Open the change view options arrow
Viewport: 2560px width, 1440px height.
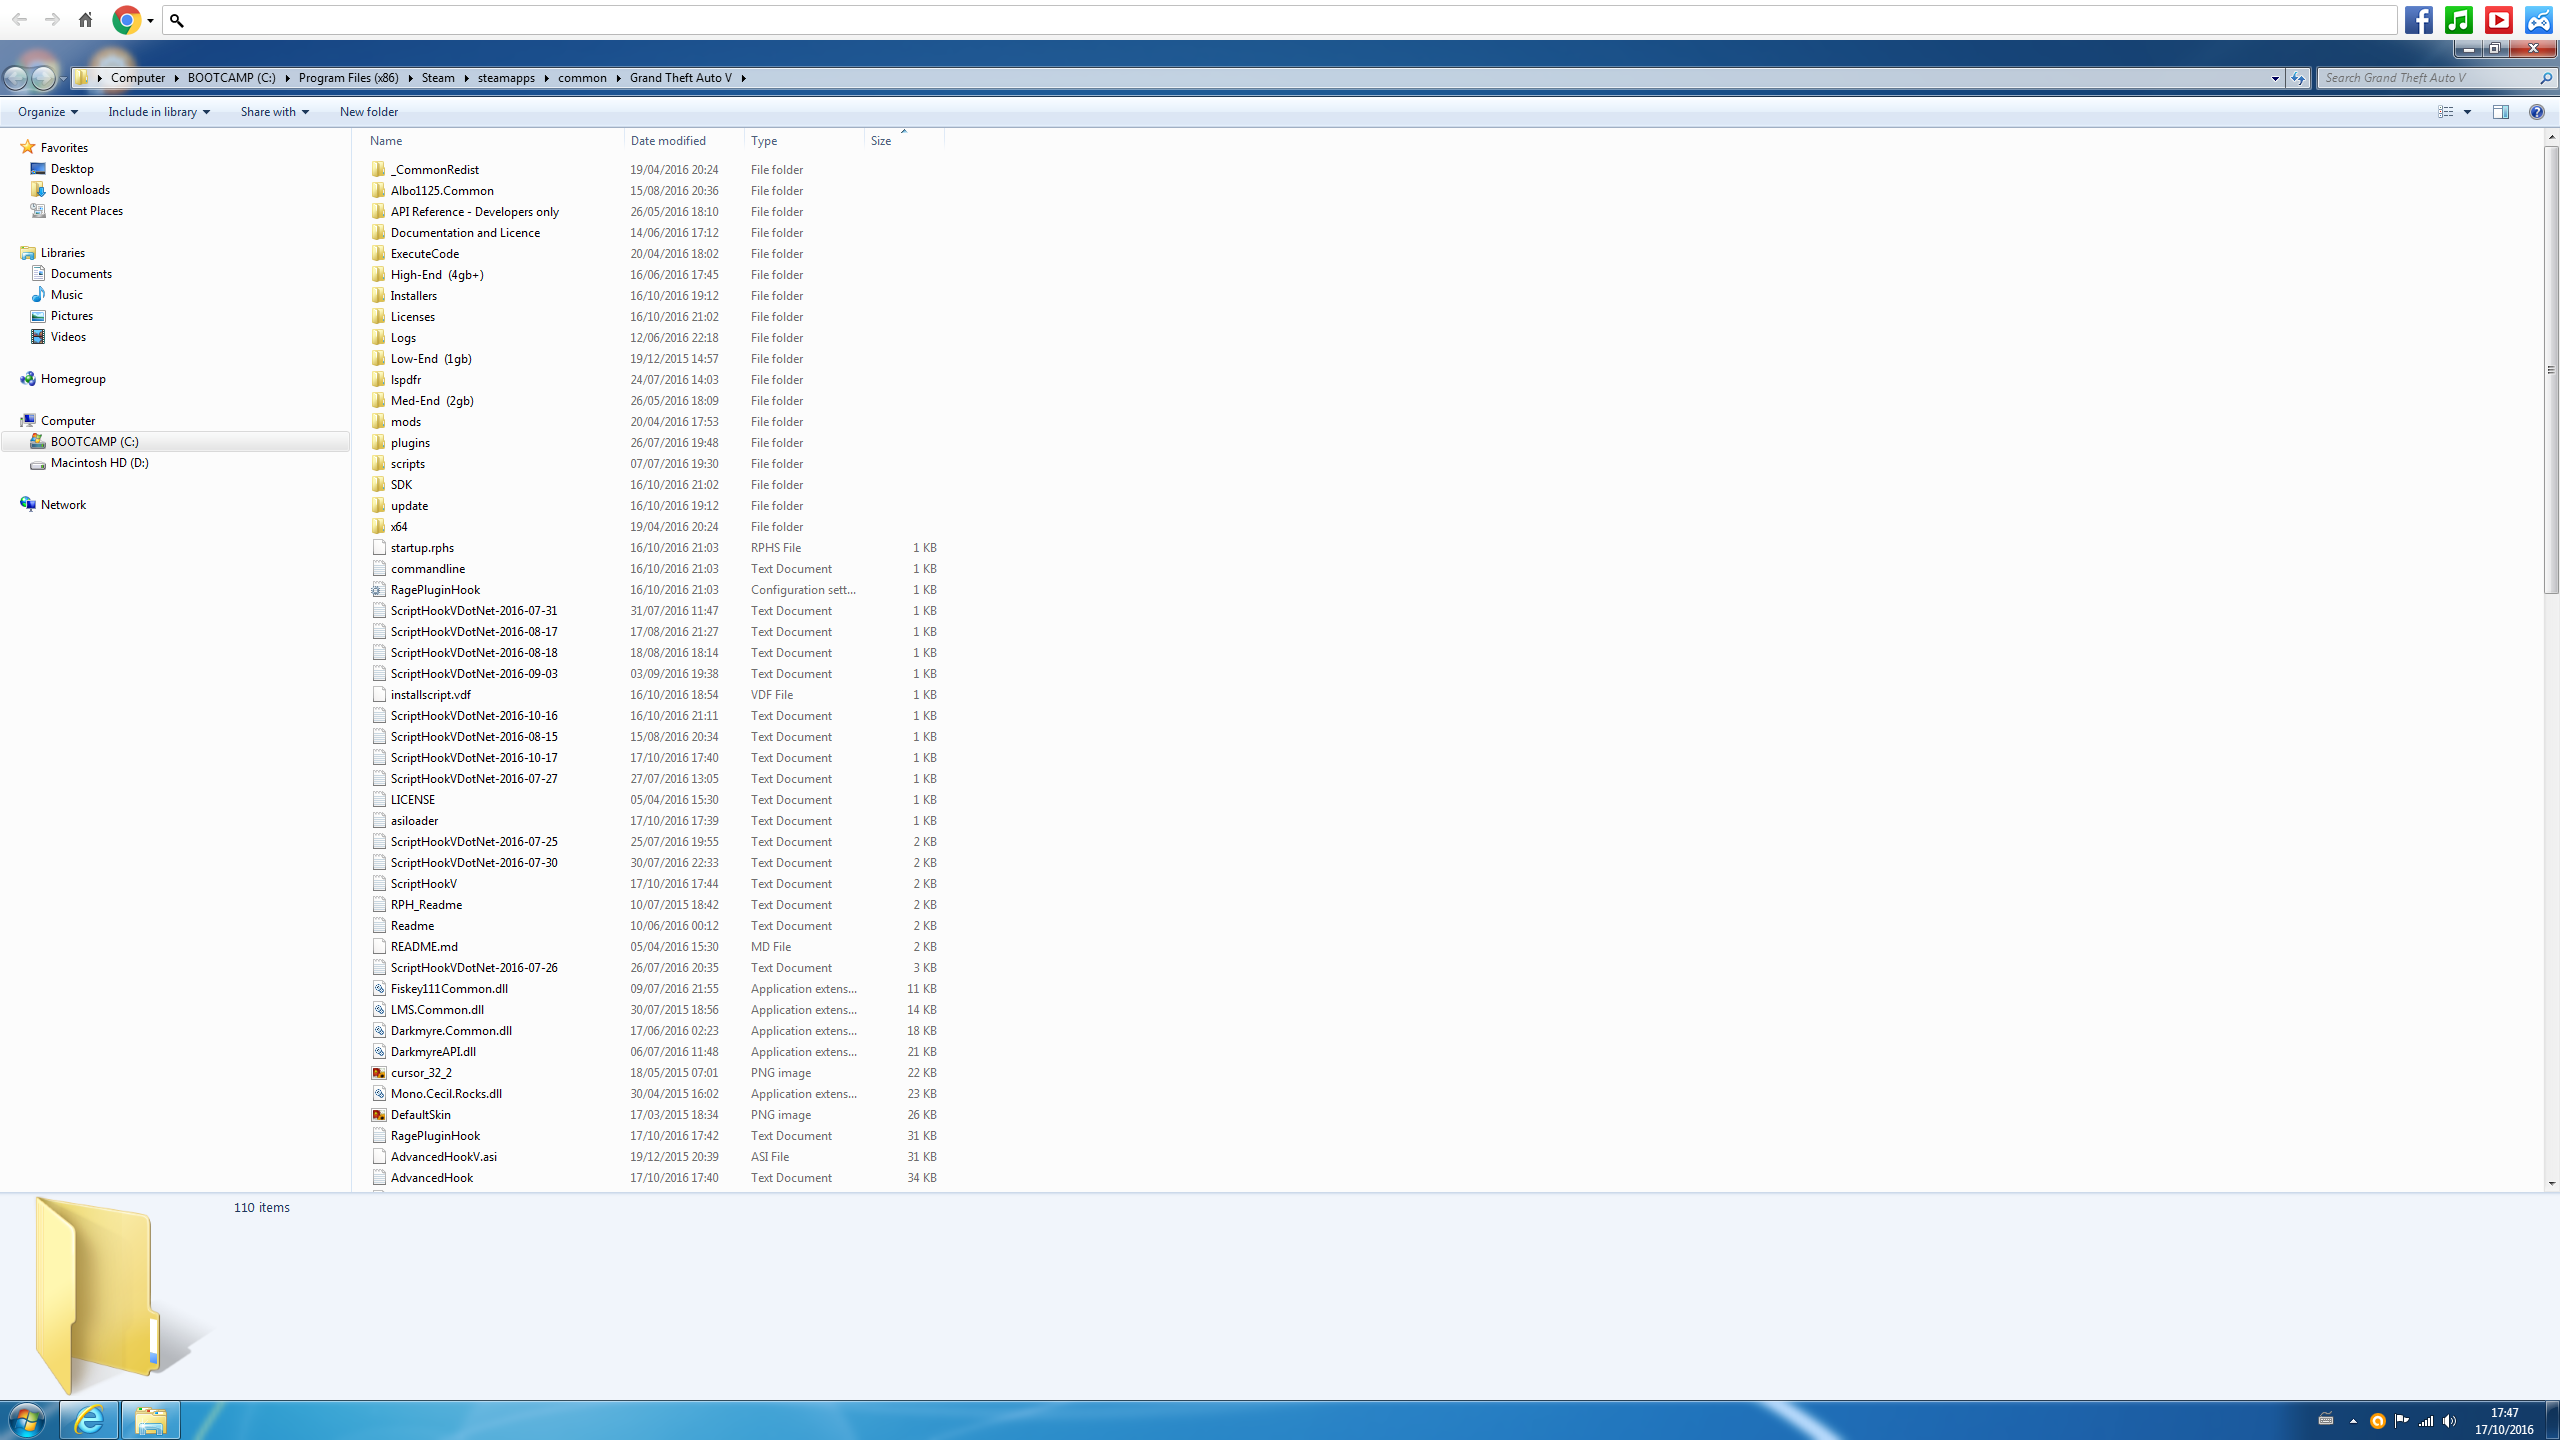(x=2467, y=112)
